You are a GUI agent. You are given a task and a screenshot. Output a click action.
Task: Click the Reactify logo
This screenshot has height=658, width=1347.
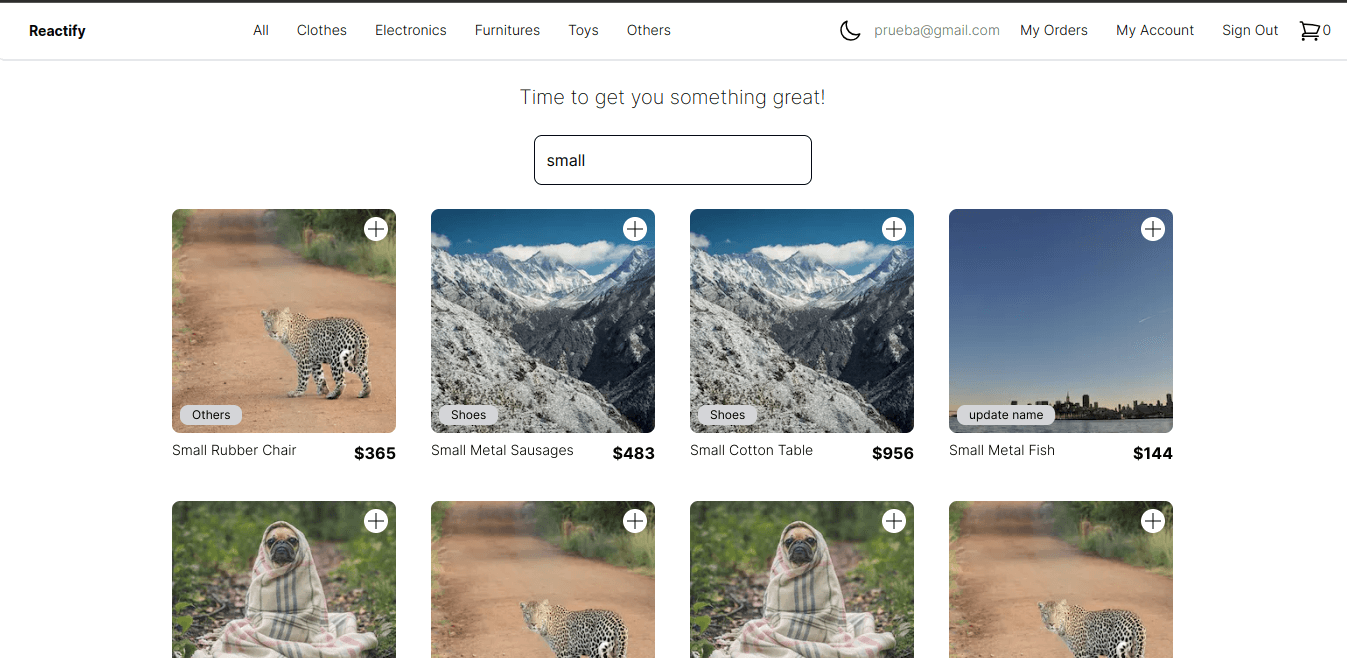click(x=57, y=31)
